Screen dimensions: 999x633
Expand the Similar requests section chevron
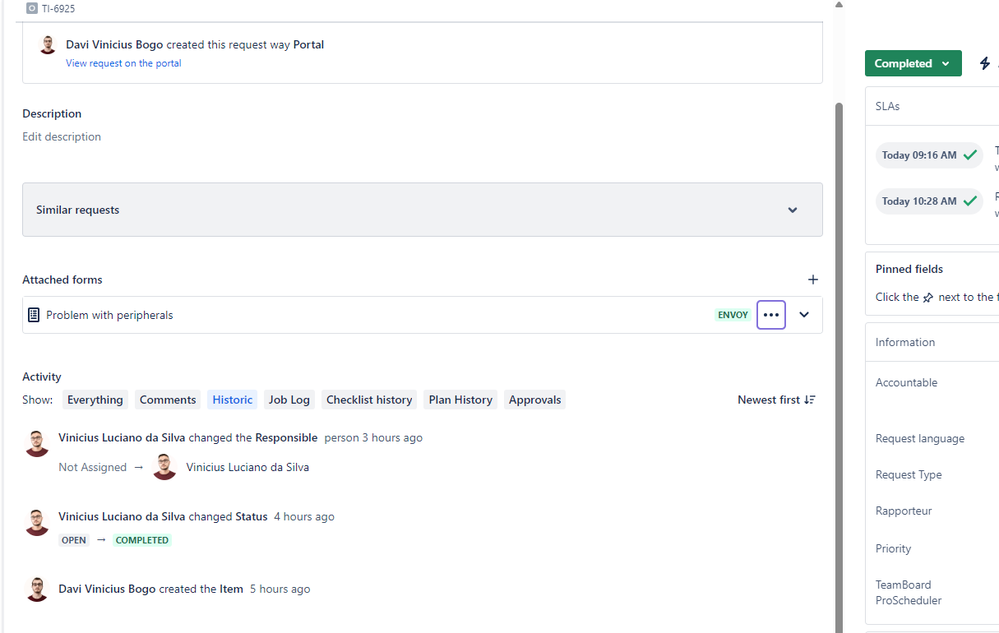point(792,210)
